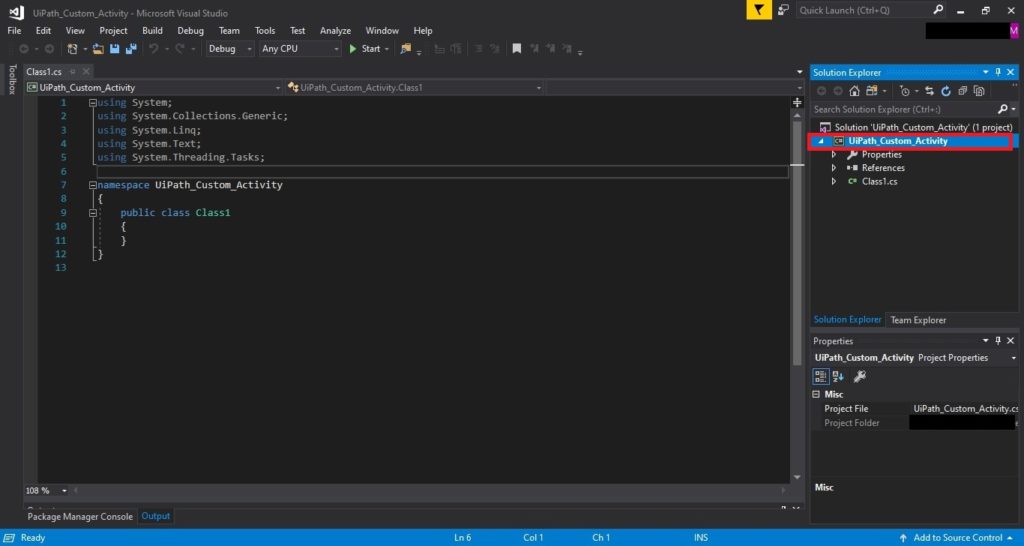
Task: Open the File menu
Action: [14, 31]
